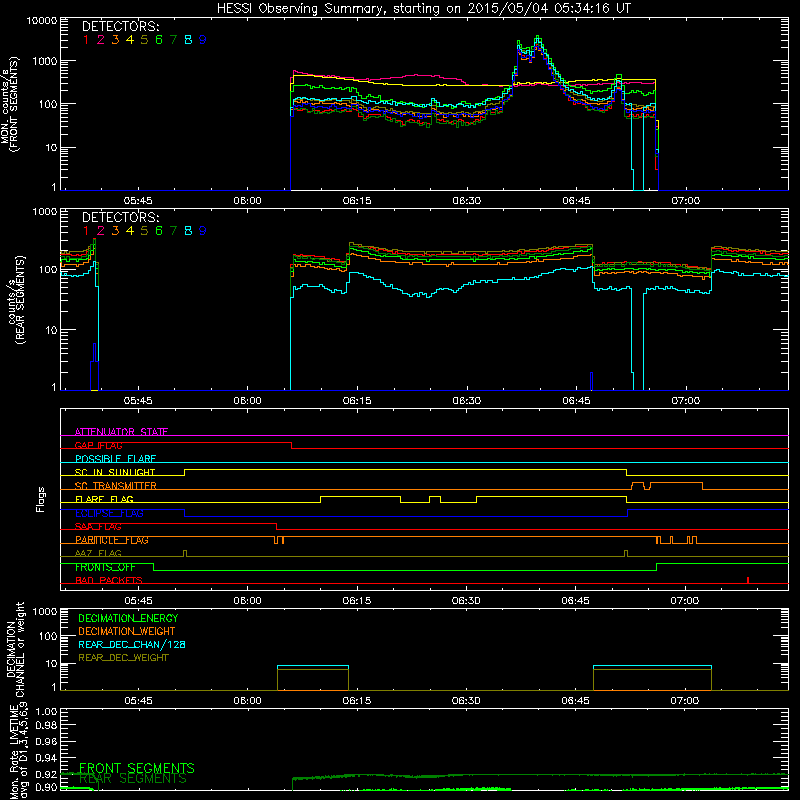Click the HESSI Observing Summary plot title
800x800 pixels.
tap(424, 9)
